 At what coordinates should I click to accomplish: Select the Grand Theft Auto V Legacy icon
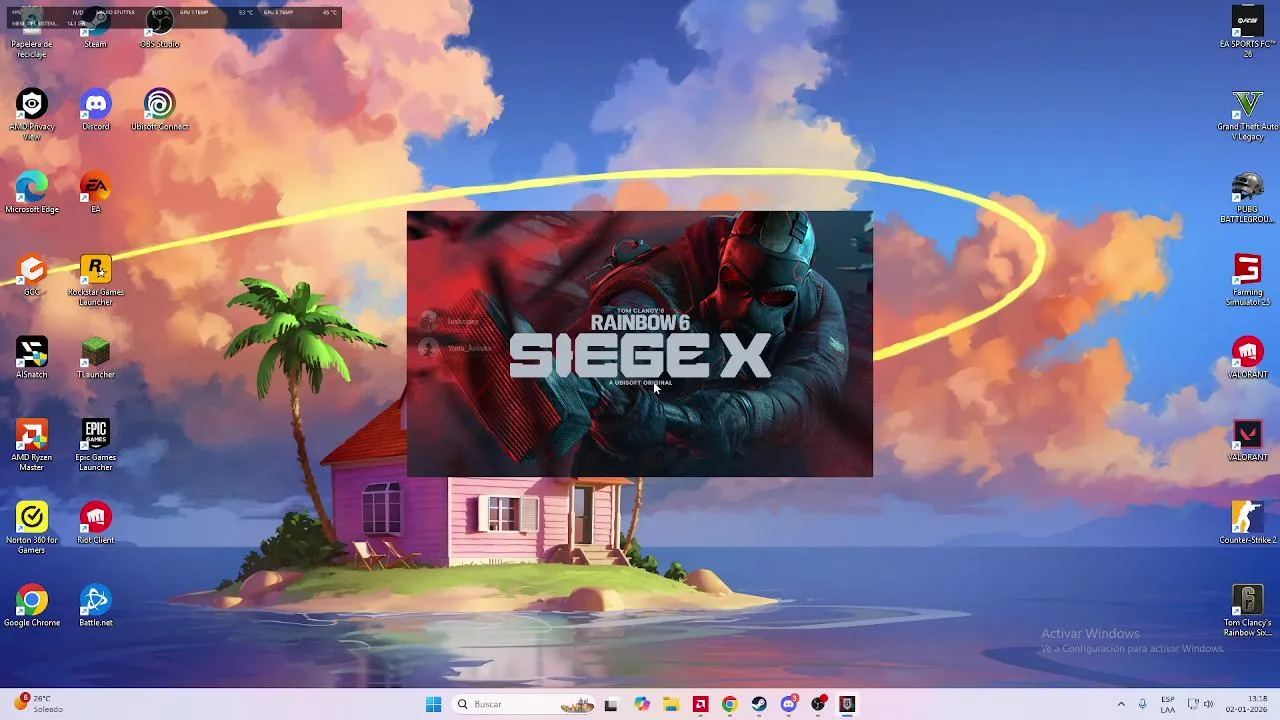(x=1247, y=115)
